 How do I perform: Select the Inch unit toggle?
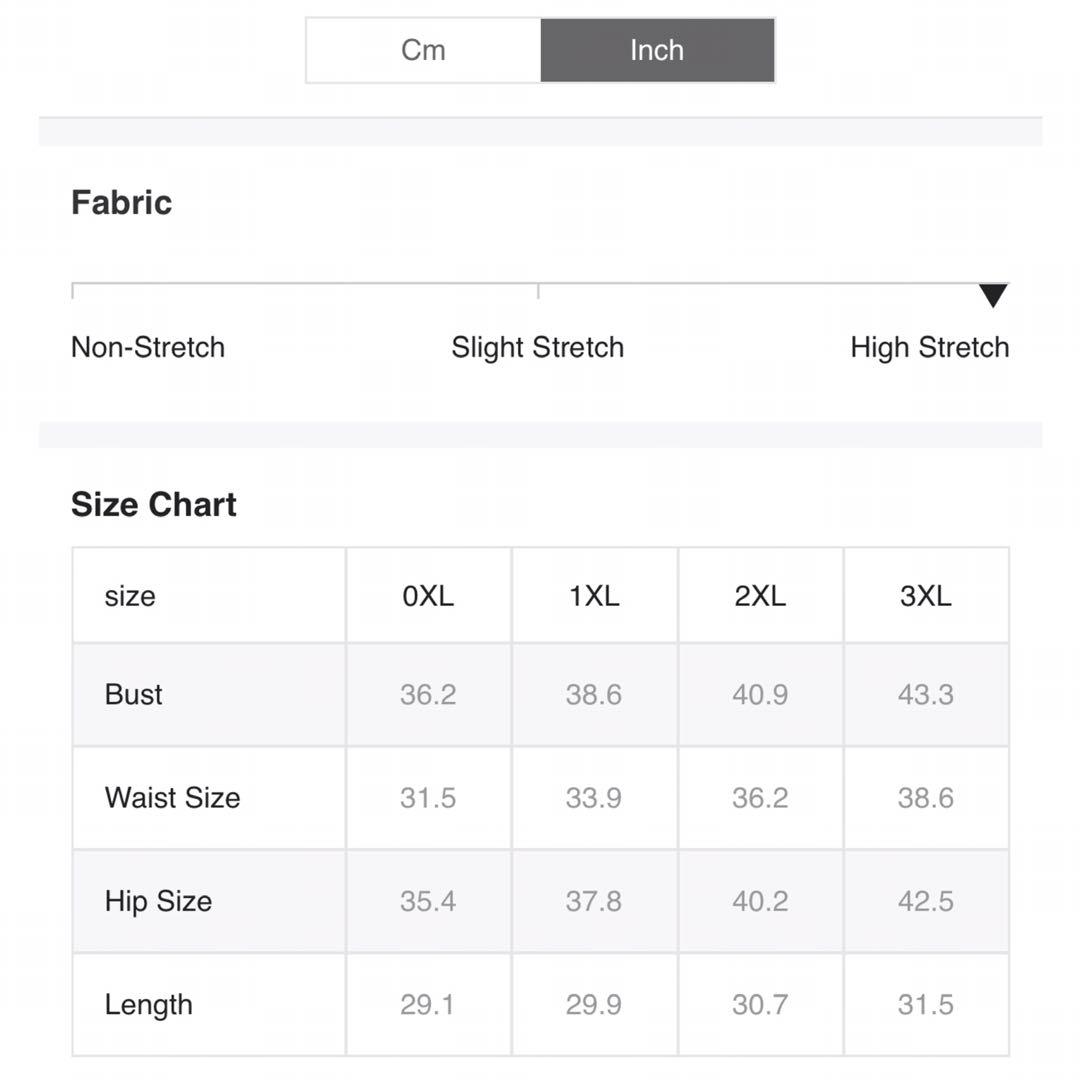click(x=657, y=50)
